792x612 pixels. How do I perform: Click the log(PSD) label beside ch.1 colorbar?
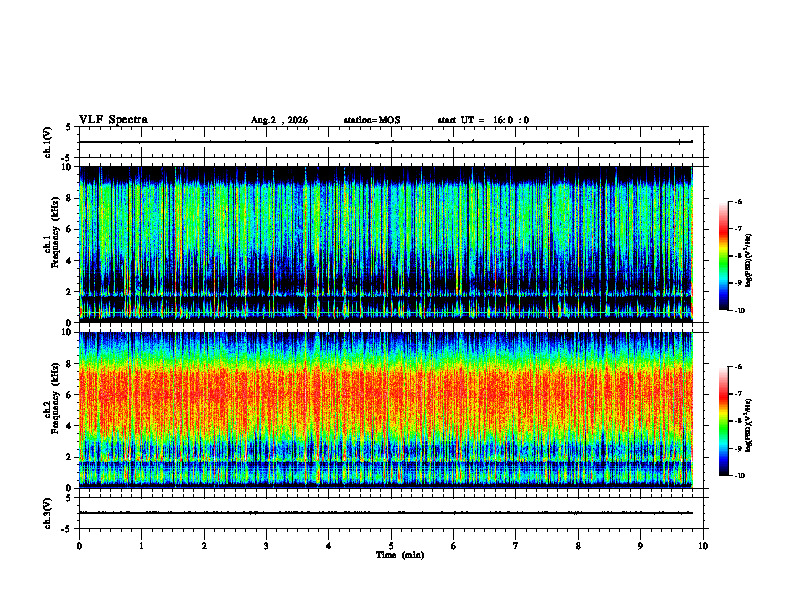pyautogui.click(x=749, y=261)
